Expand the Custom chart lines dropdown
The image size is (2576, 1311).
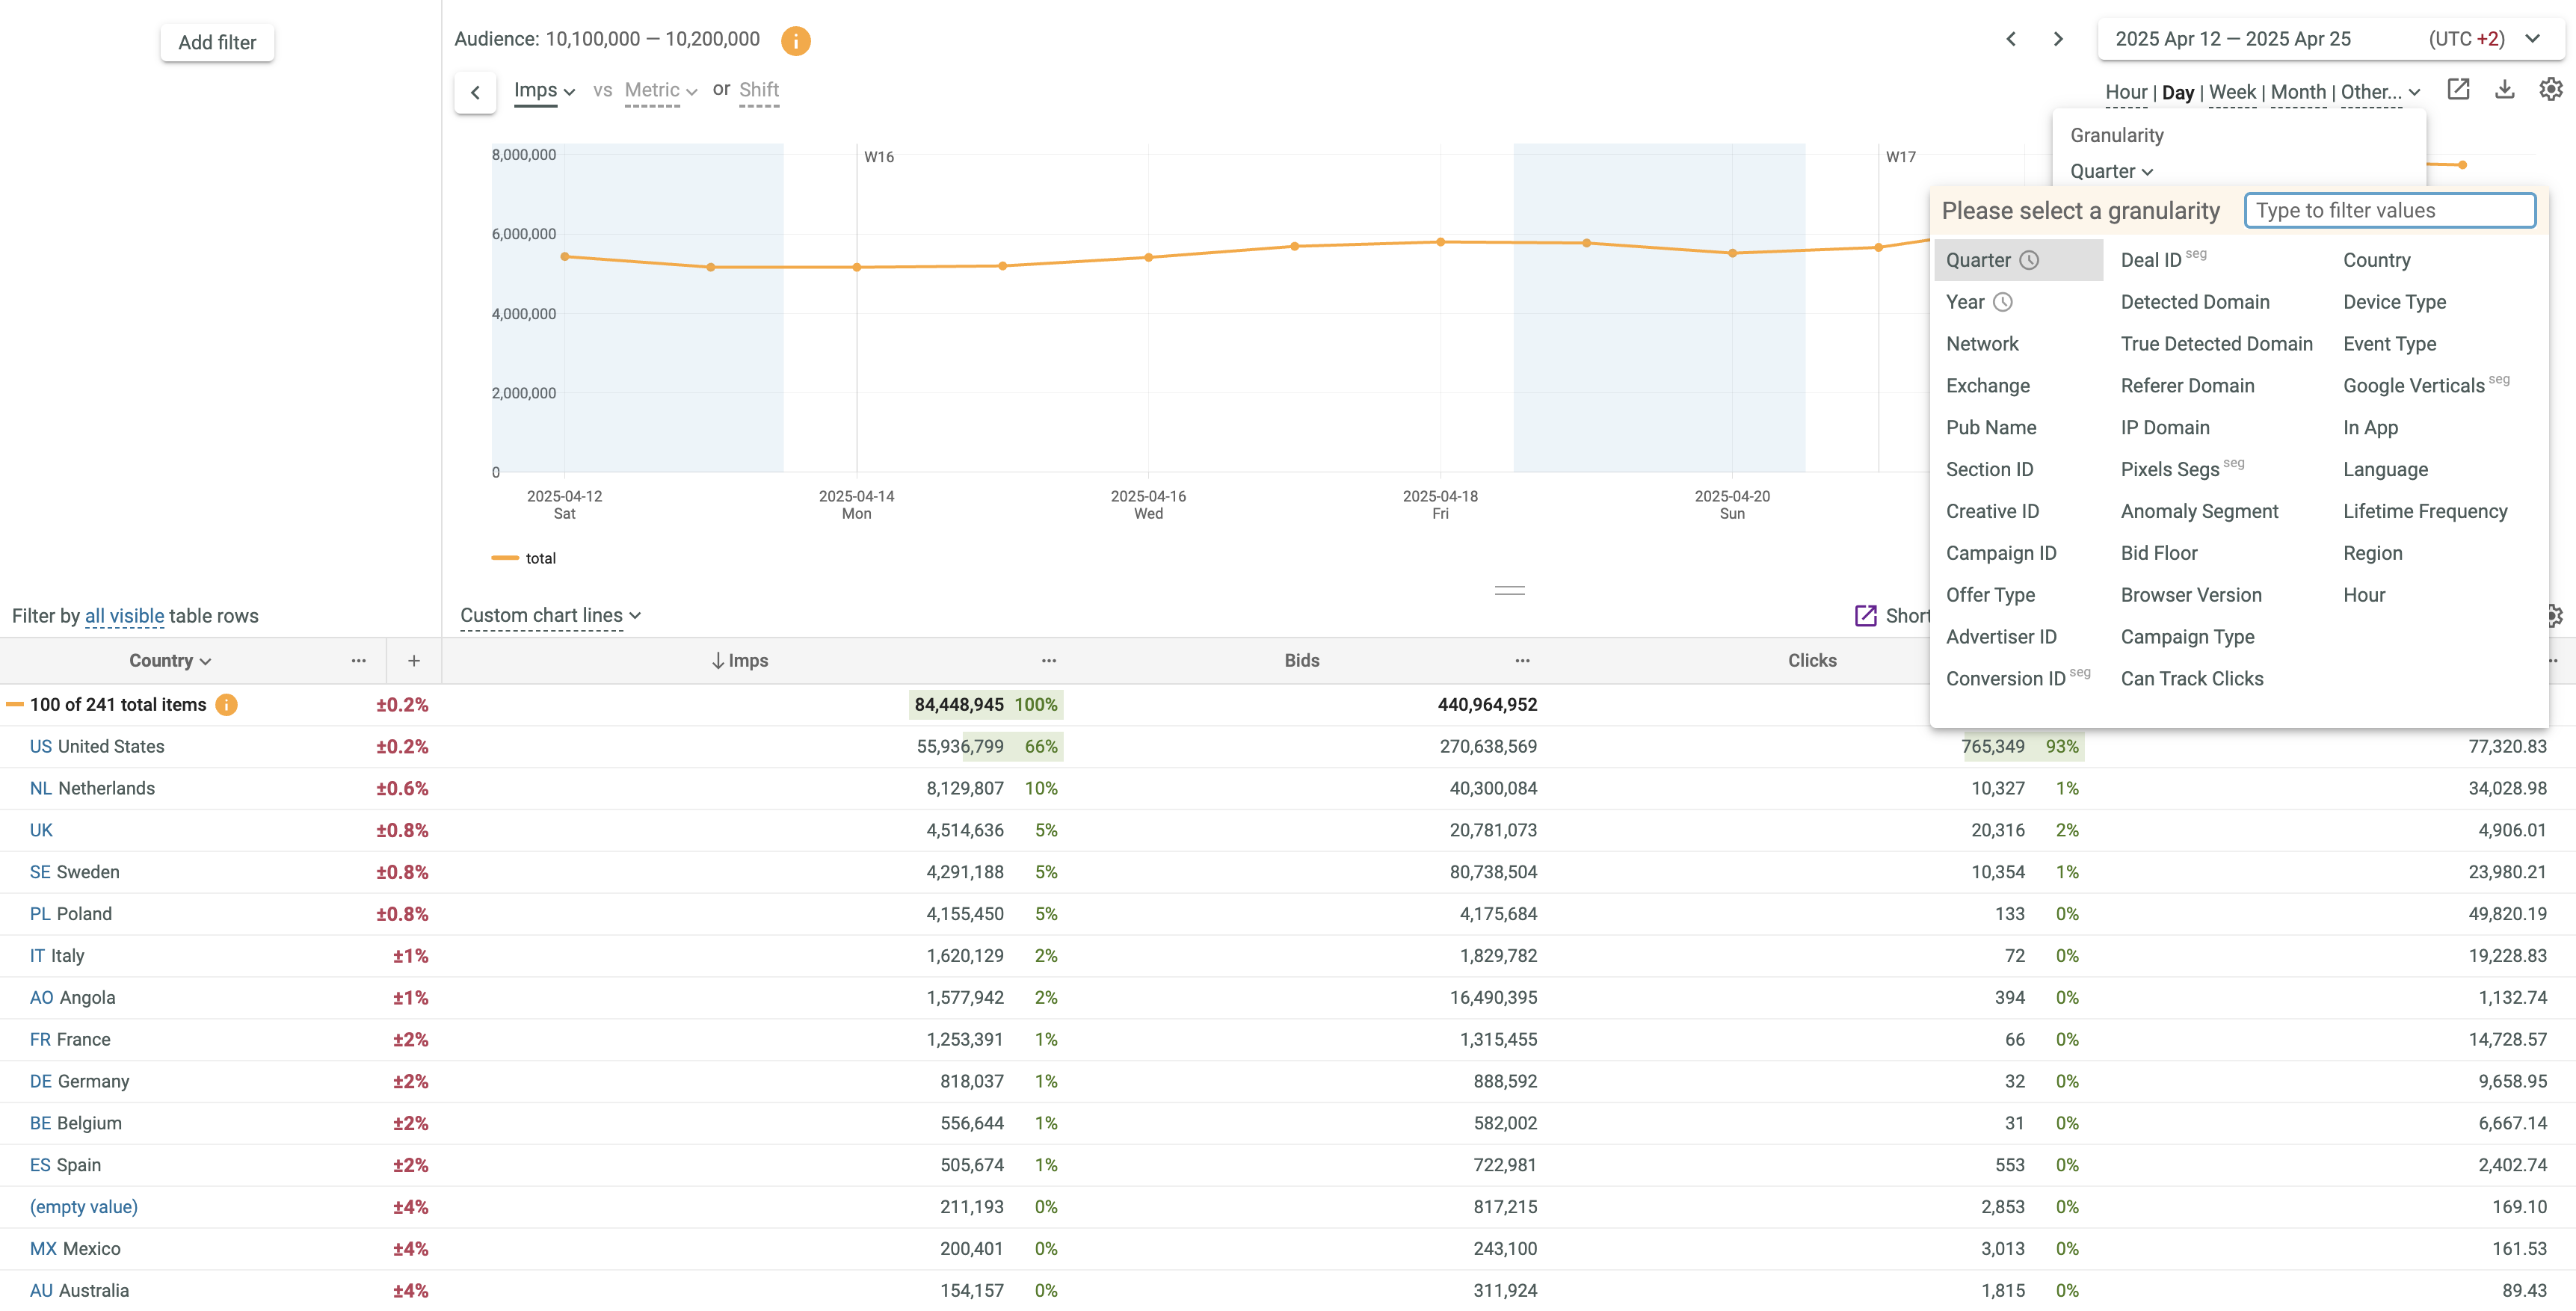pos(549,615)
